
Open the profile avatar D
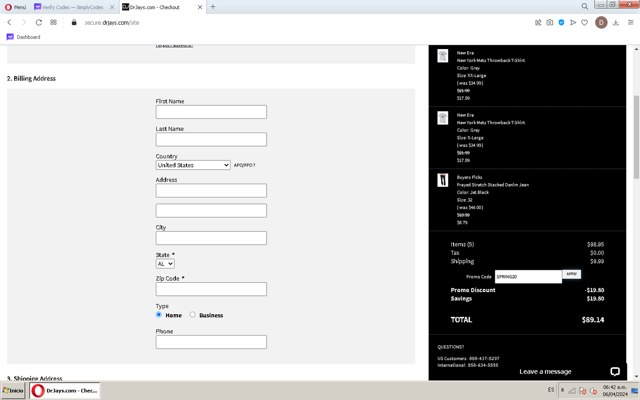point(601,22)
